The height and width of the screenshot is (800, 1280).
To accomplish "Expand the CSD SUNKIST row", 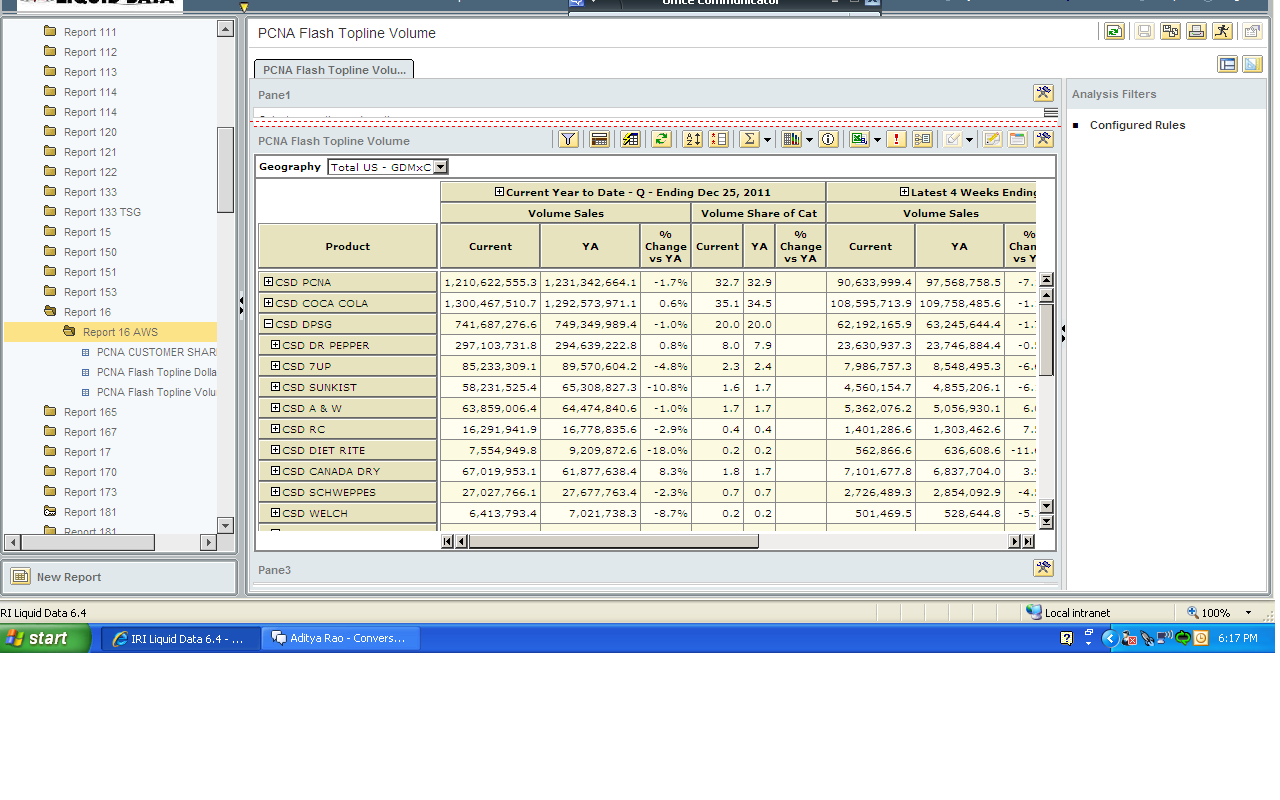I will pos(275,387).
